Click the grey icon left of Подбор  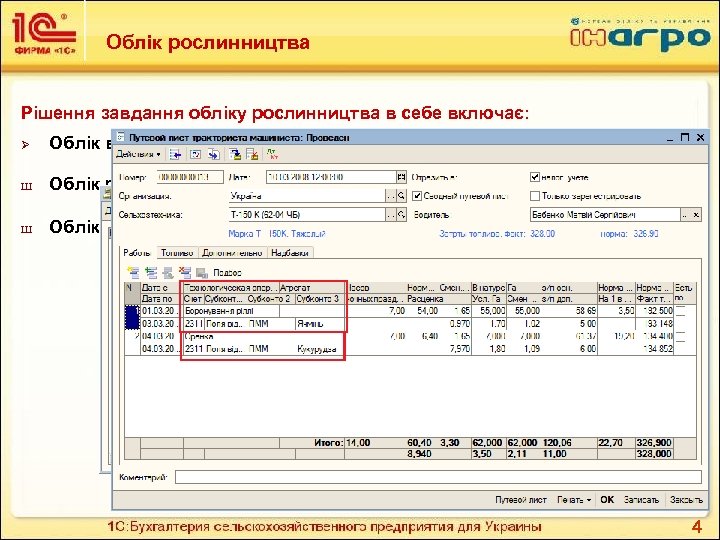[x=202, y=273]
